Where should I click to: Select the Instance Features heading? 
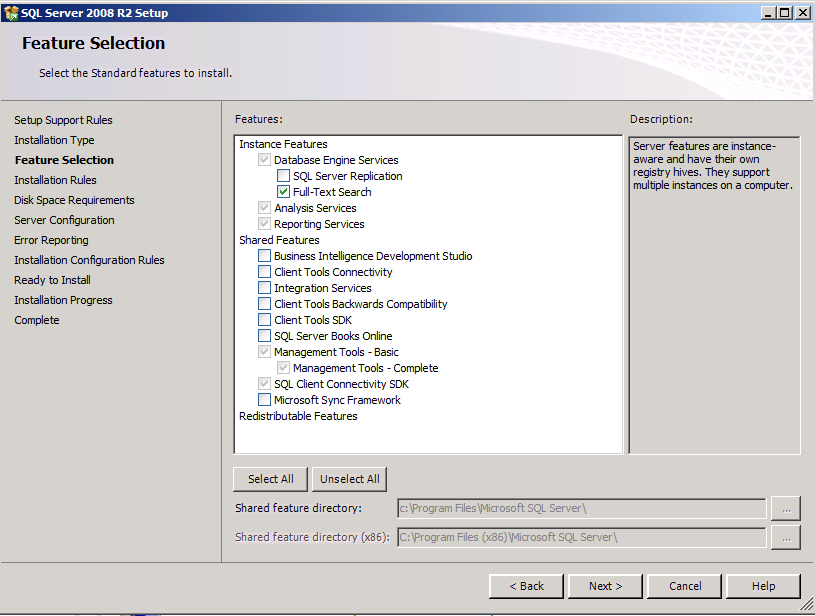click(283, 144)
